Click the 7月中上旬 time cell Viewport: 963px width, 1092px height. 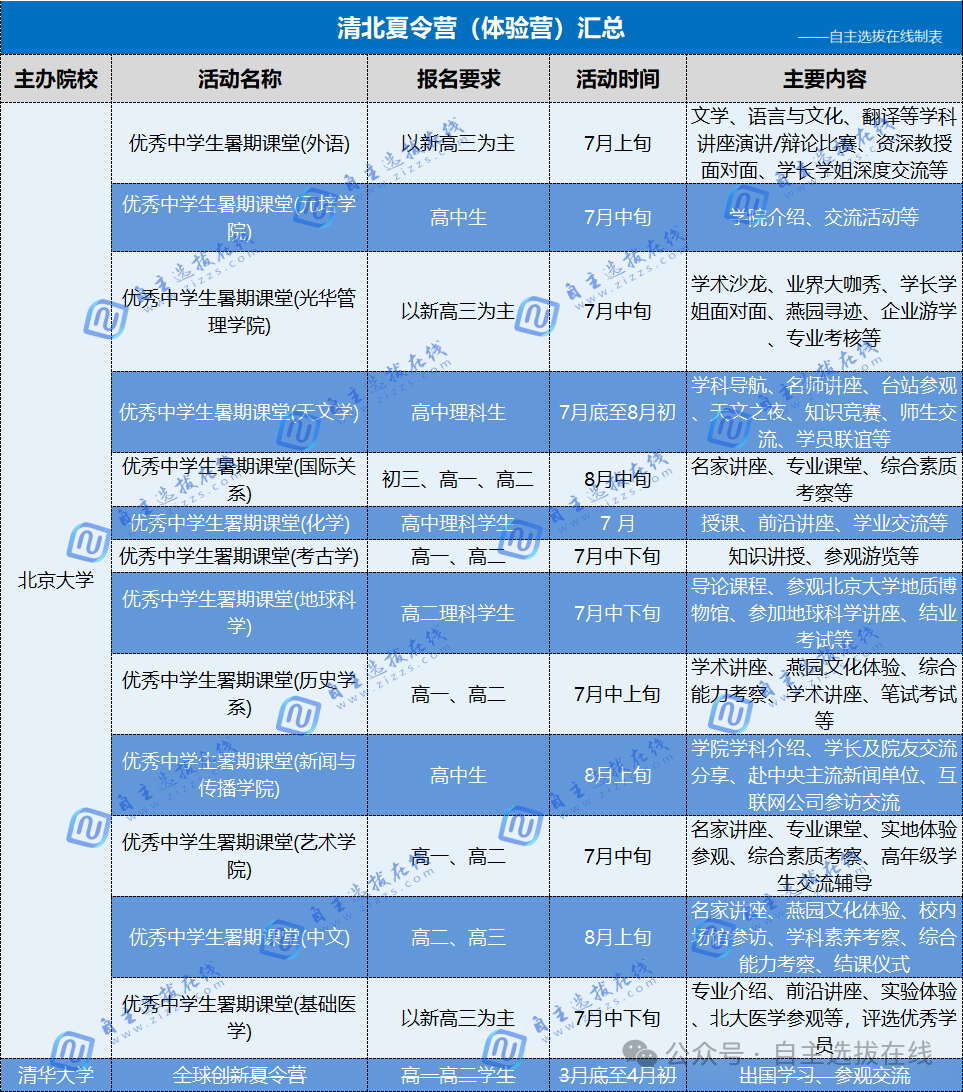pos(618,694)
